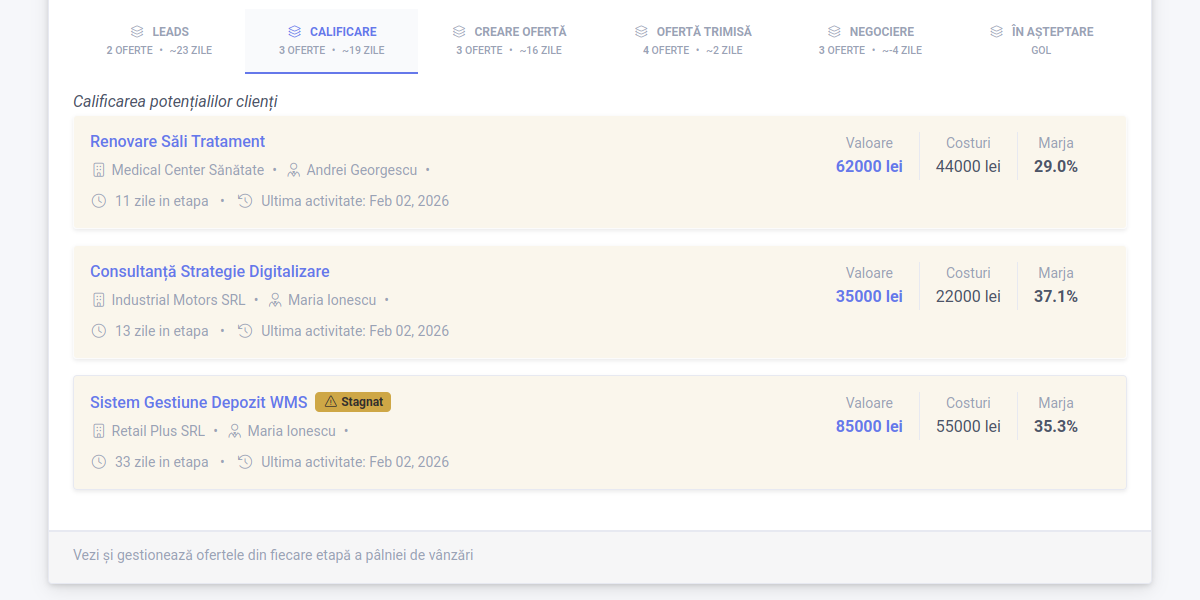Open the Leads pipeline tab

tap(159, 40)
